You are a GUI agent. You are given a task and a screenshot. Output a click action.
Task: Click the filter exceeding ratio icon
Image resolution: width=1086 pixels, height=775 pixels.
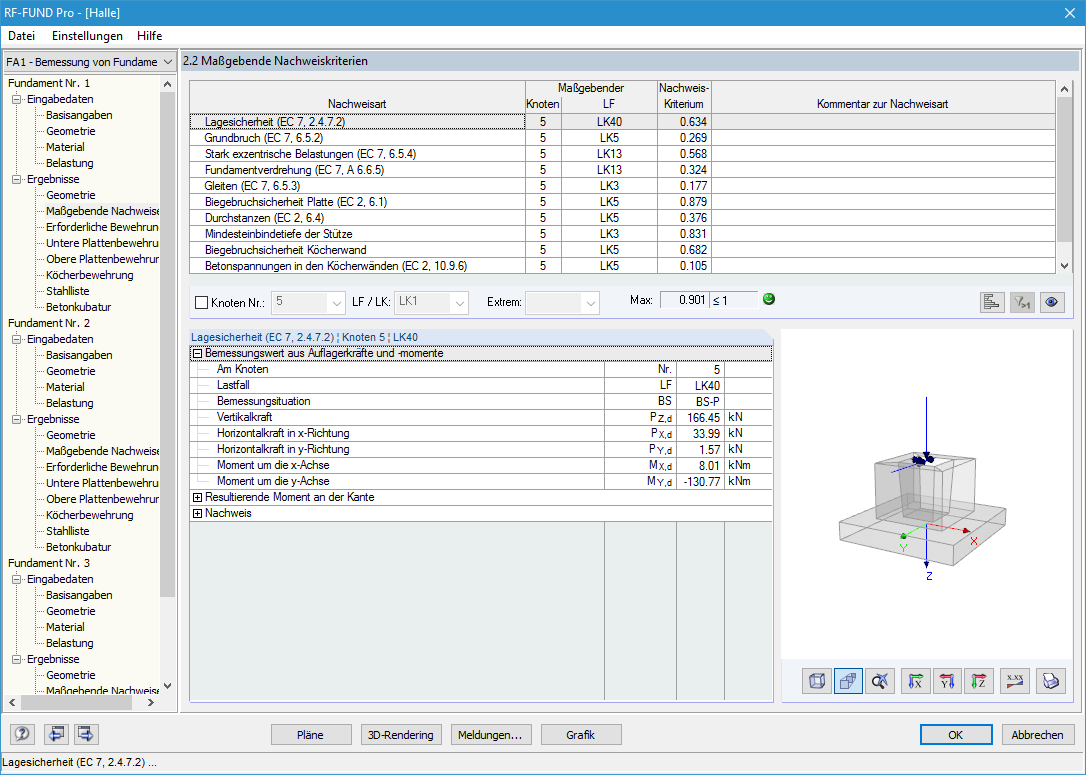[1022, 302]
